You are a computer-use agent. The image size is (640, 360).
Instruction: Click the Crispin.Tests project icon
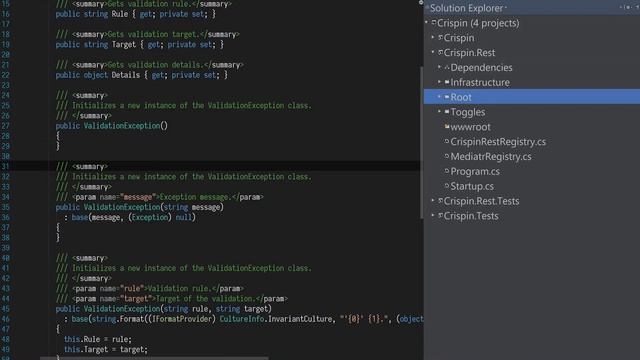click(x=440, y=216)
